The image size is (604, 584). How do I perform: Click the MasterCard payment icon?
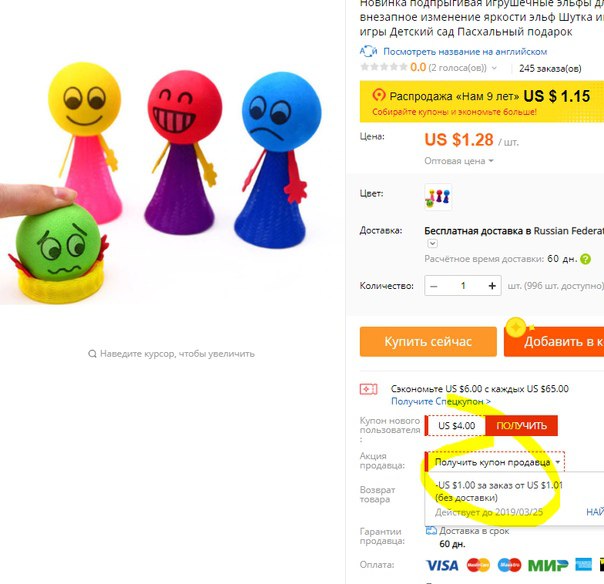click(x=478, y=565)
